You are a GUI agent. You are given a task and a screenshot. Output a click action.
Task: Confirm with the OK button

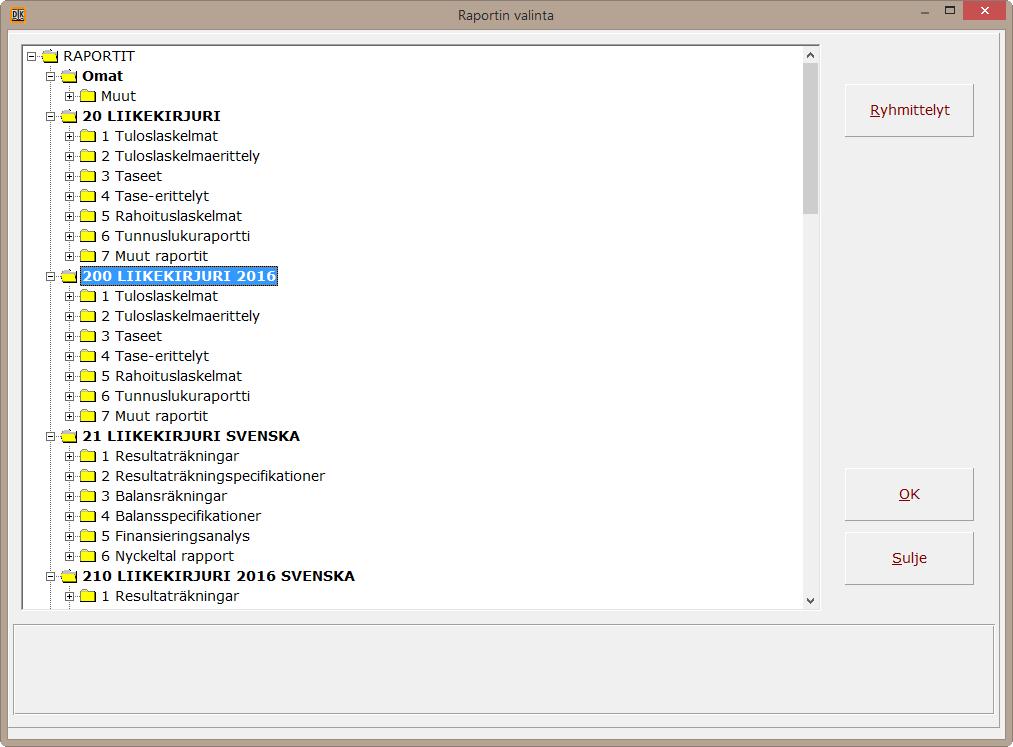click(908, 494)
